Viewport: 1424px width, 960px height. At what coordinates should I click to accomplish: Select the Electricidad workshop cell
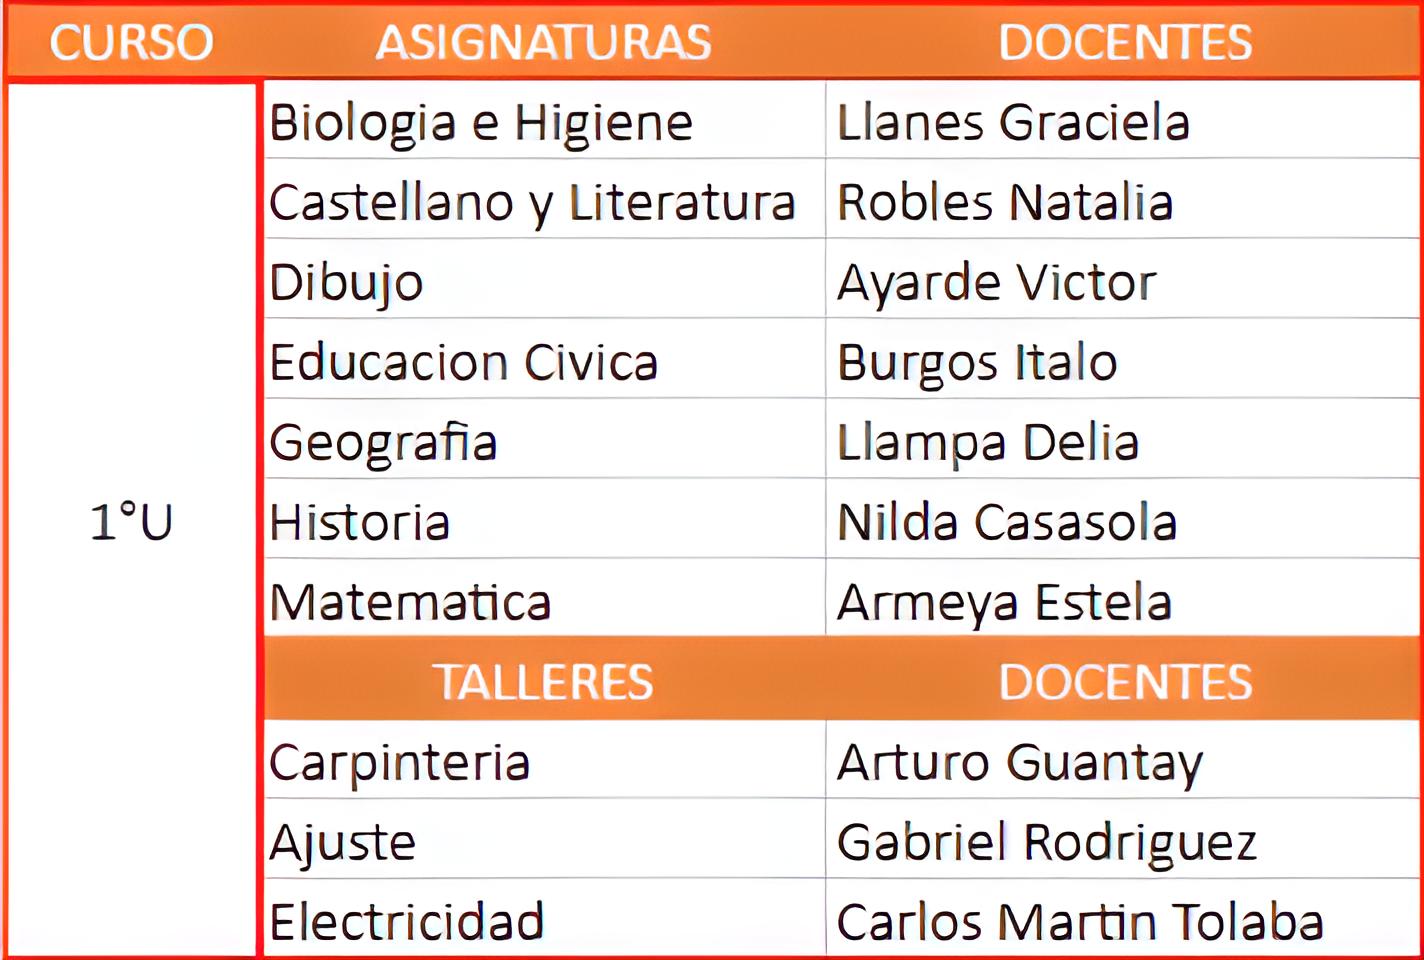click(406, 922)
